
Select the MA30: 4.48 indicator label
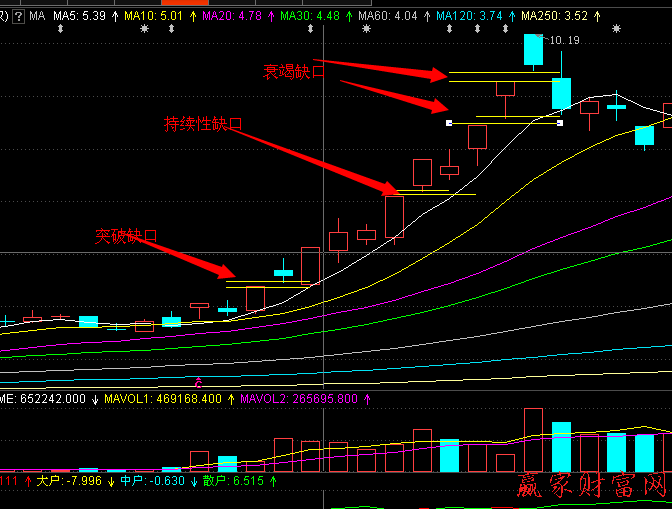311,16
